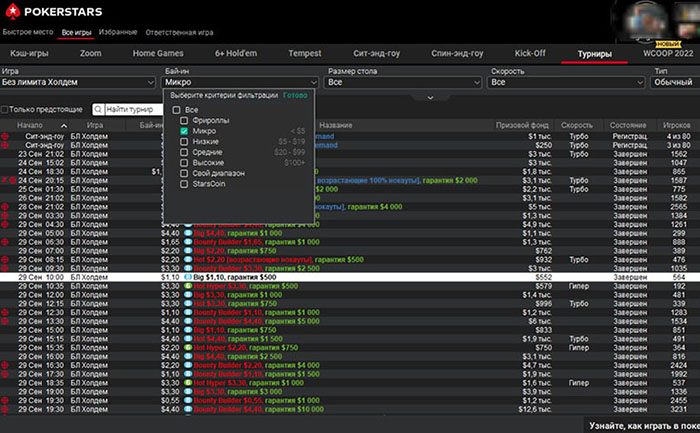The image size is (700, 433).
Task: Sort by the Призовой фонд column header
Action: tap(522, 125)
